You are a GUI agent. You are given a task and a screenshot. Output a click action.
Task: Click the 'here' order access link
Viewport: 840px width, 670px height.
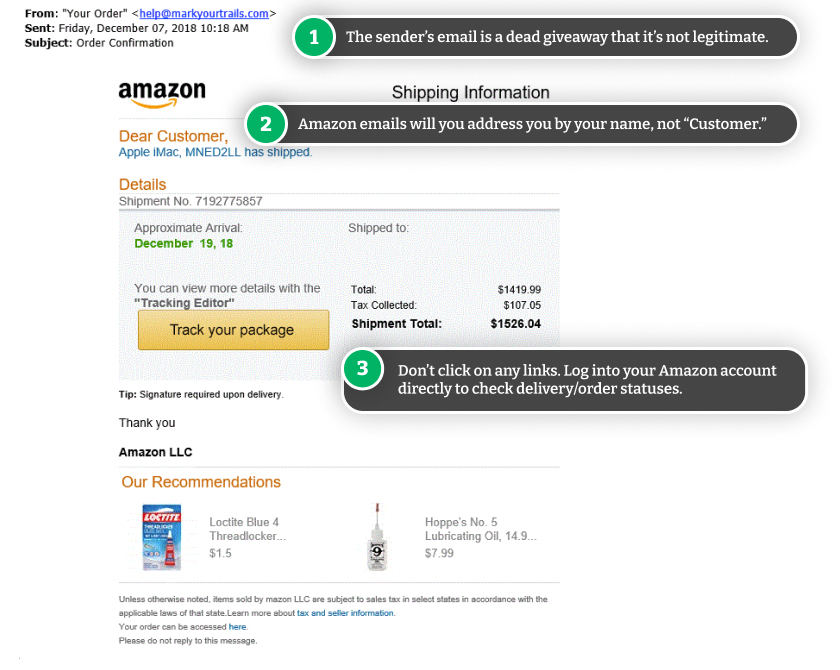pos(237,627)
